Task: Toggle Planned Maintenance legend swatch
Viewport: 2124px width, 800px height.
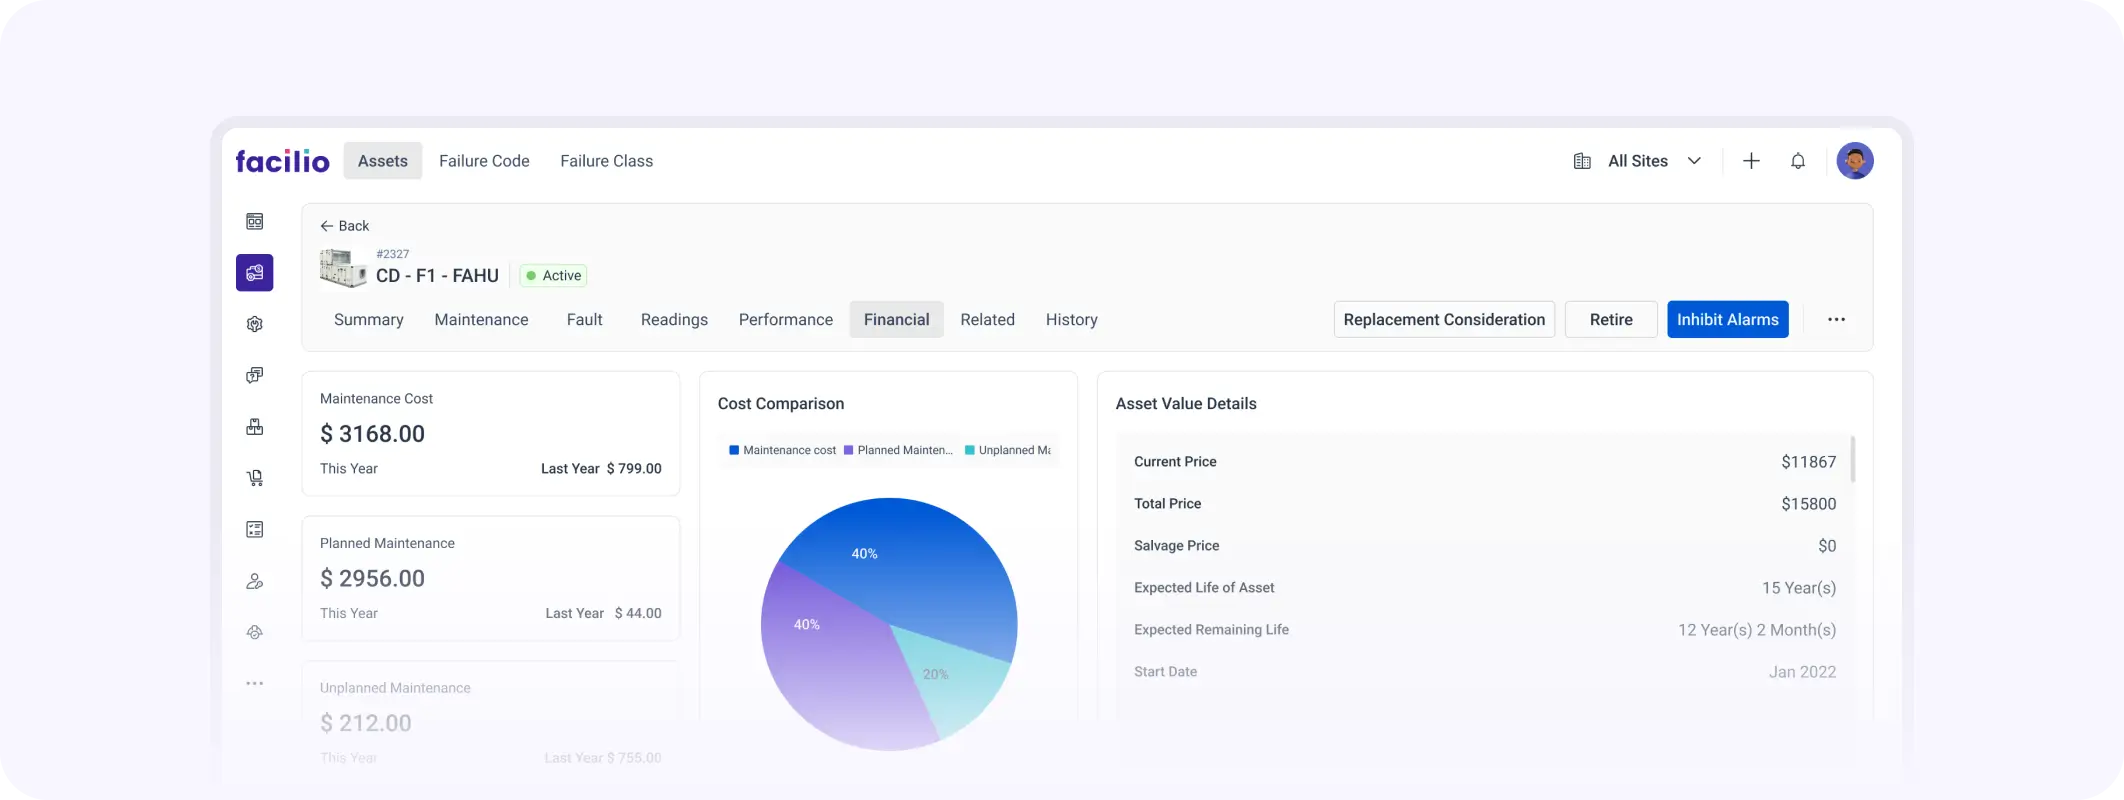Action: 849,450
